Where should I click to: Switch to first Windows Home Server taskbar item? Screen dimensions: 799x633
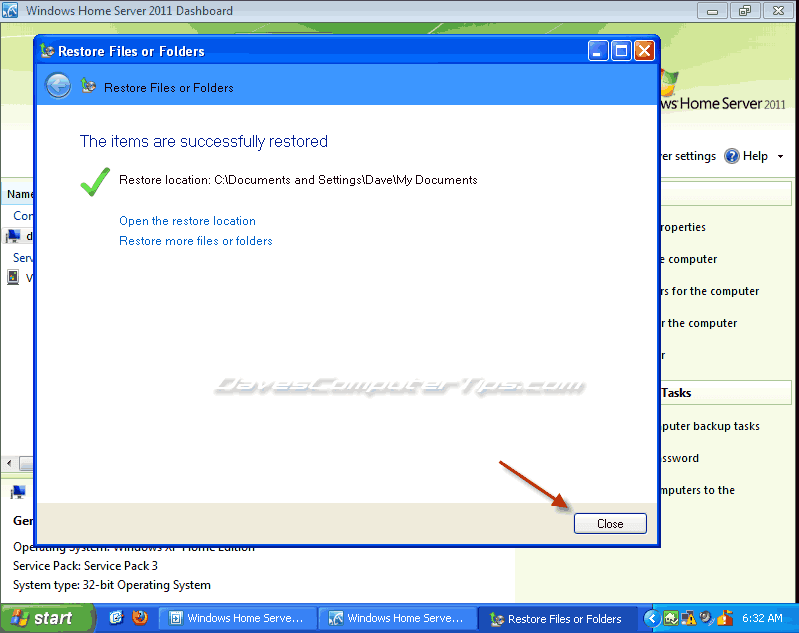[237, 618]
